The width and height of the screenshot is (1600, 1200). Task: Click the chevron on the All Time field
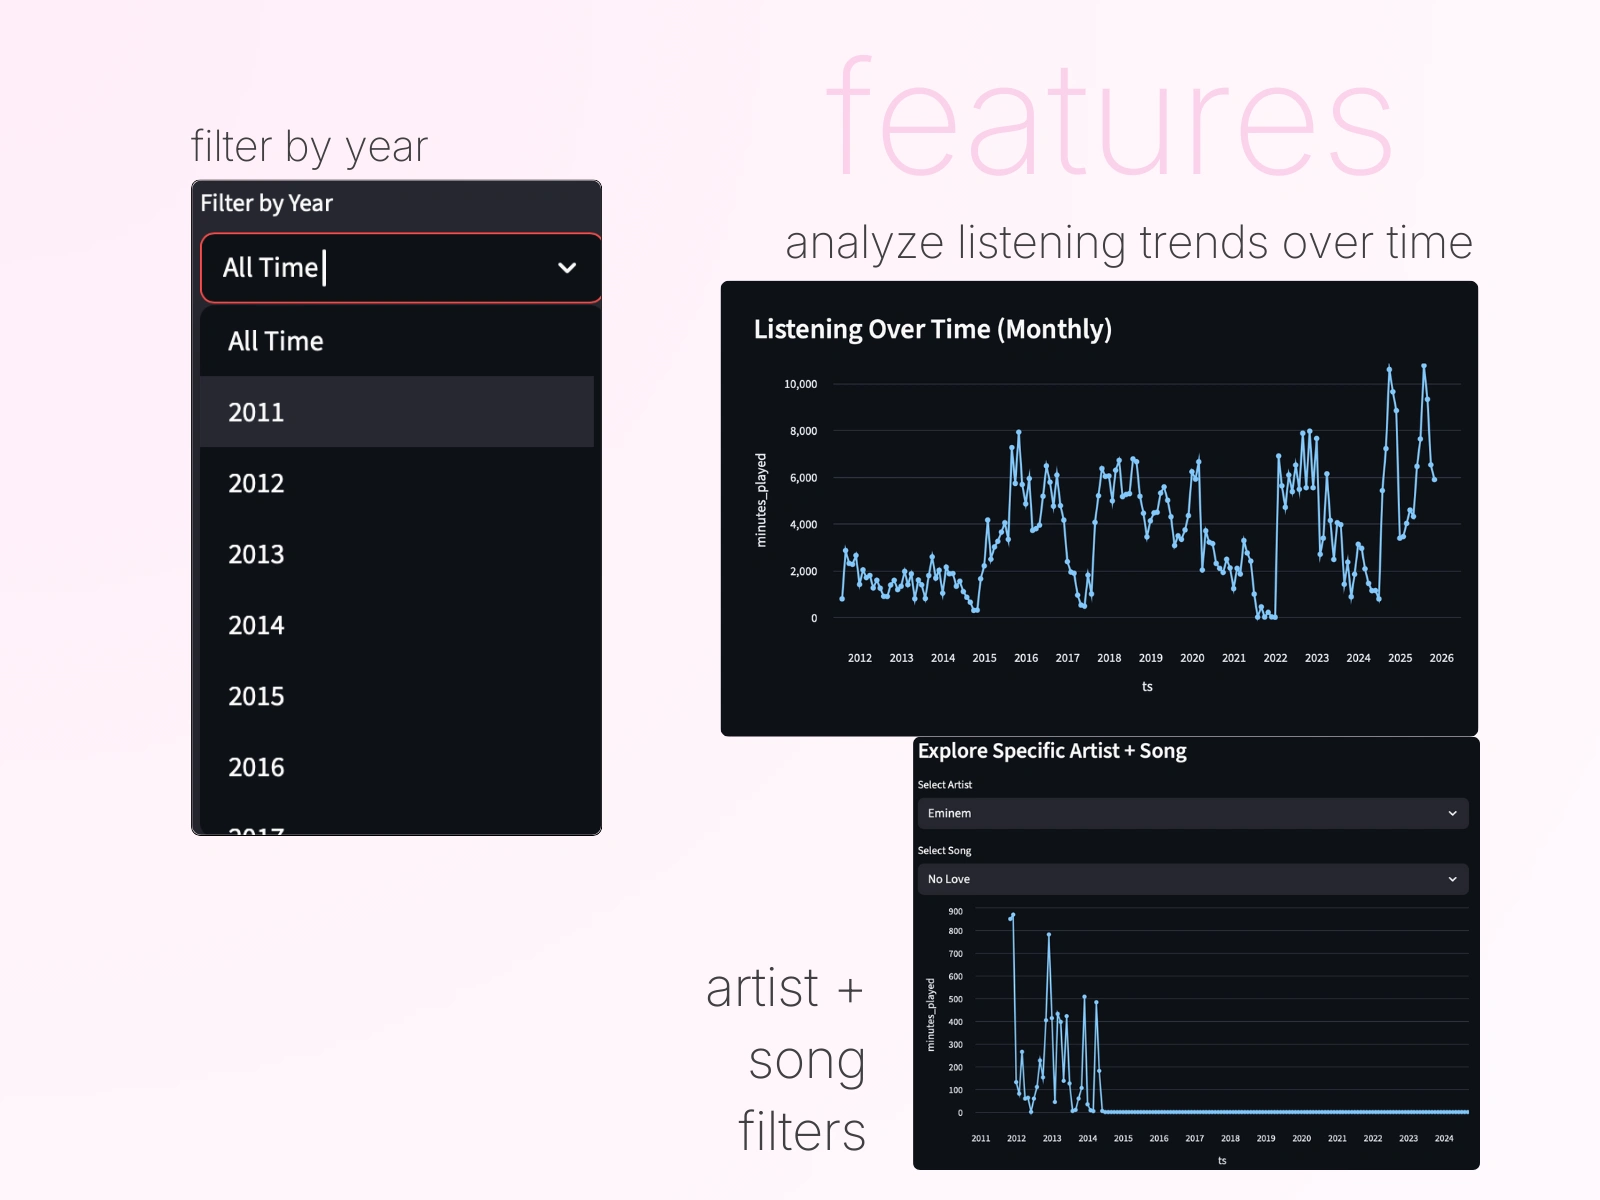[566, 268]
